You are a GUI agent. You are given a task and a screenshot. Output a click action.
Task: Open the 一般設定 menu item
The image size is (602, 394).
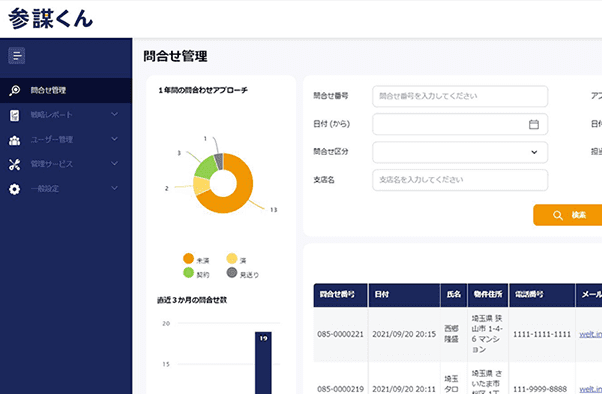click(66, 189)
